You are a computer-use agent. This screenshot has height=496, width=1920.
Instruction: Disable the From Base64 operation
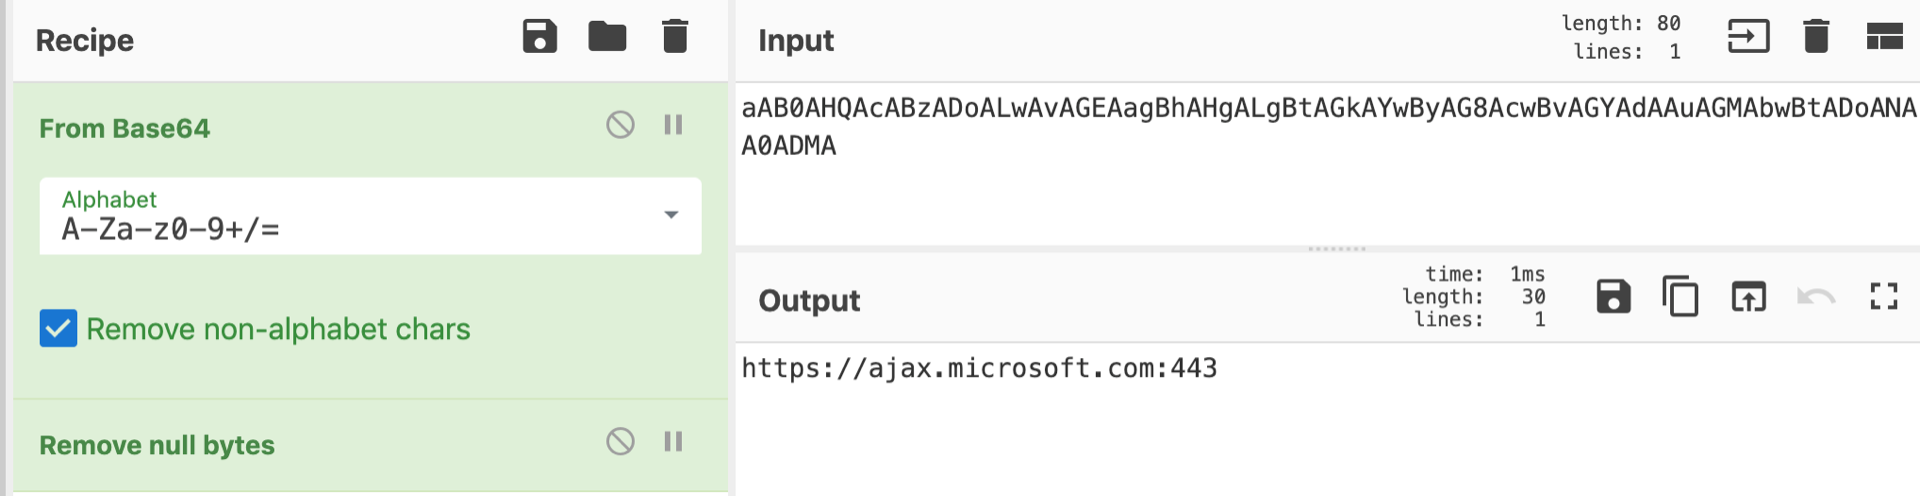[620, 125]
